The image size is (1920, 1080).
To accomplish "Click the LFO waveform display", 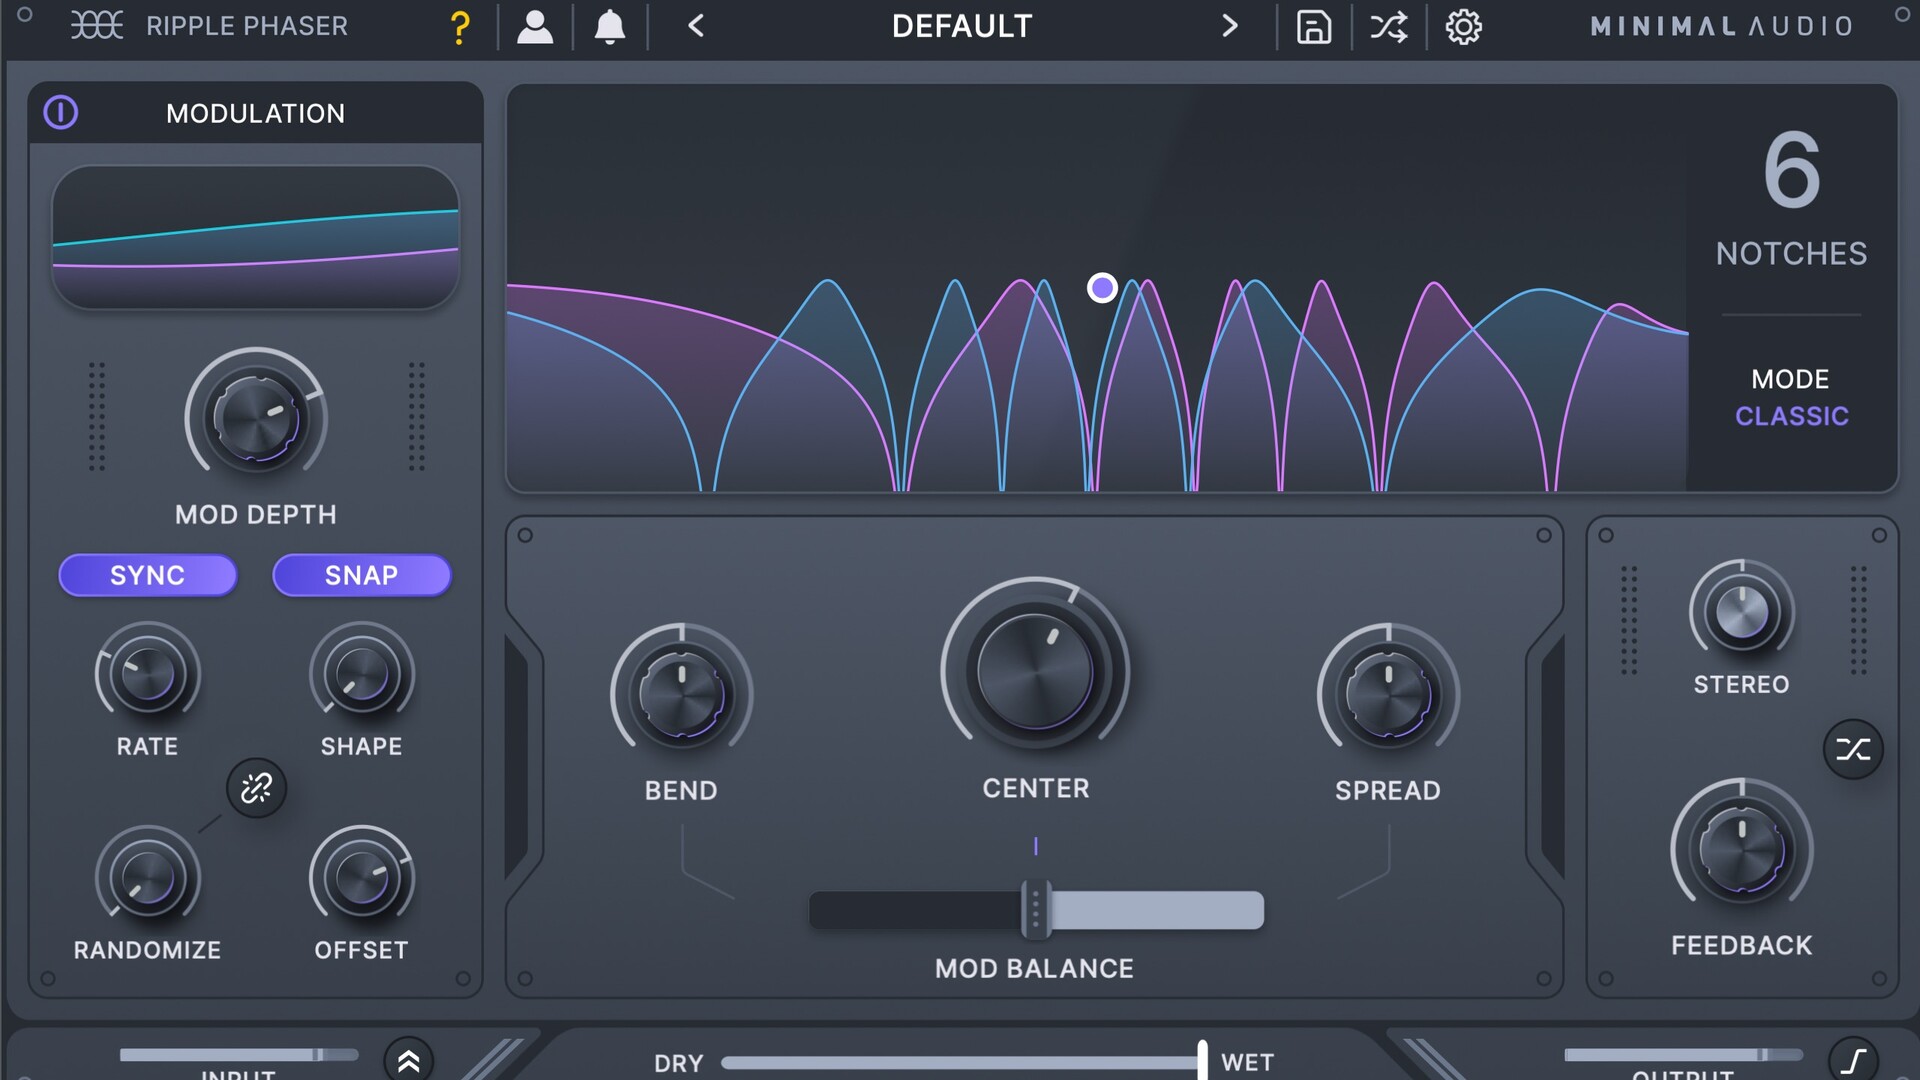I will [256, 237].
